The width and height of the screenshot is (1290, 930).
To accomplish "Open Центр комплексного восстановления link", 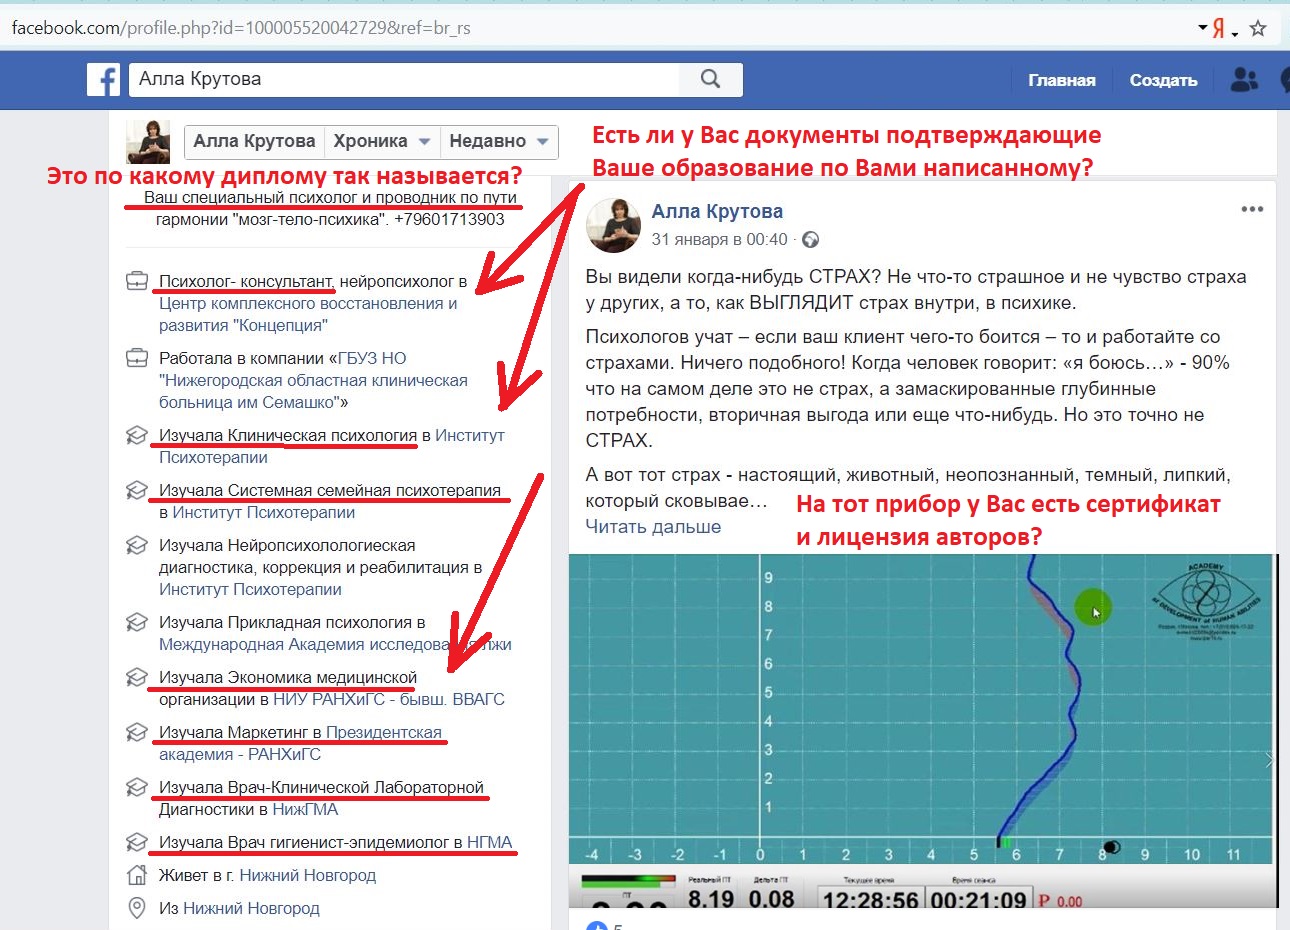I will (308, 314).
